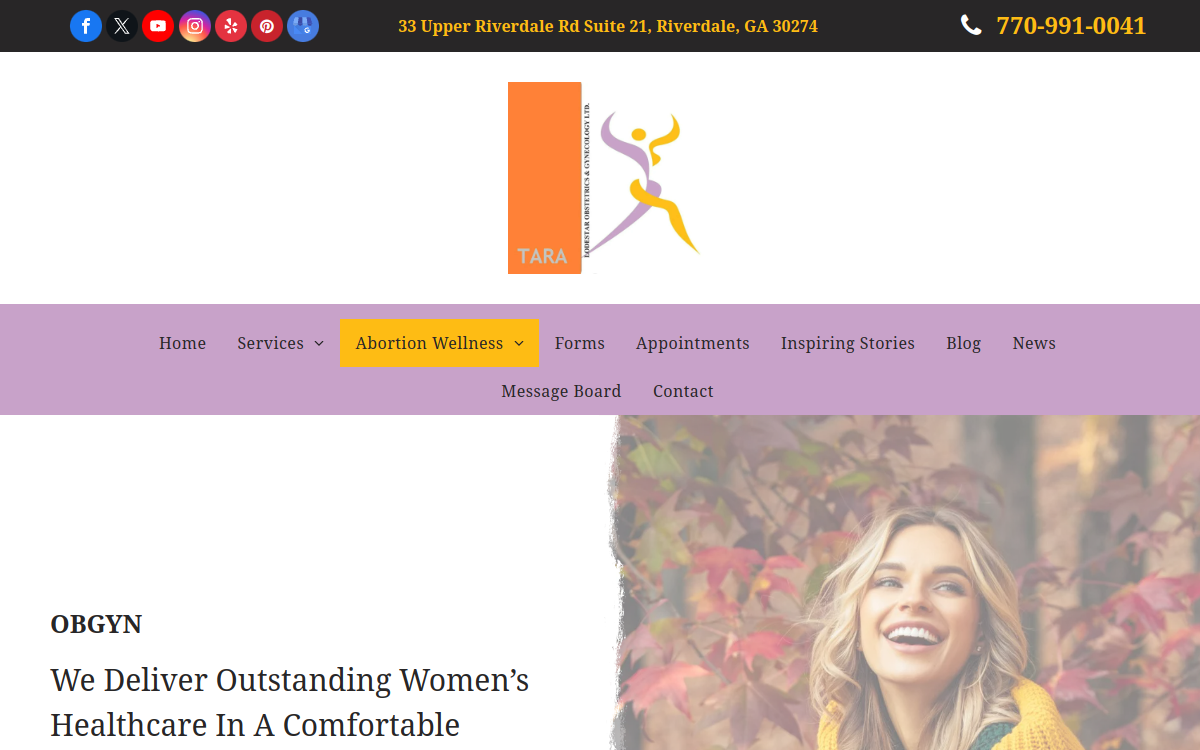Open the Yelp social icon
This screenshot has height=750, width=1200.
coord(231,26)
